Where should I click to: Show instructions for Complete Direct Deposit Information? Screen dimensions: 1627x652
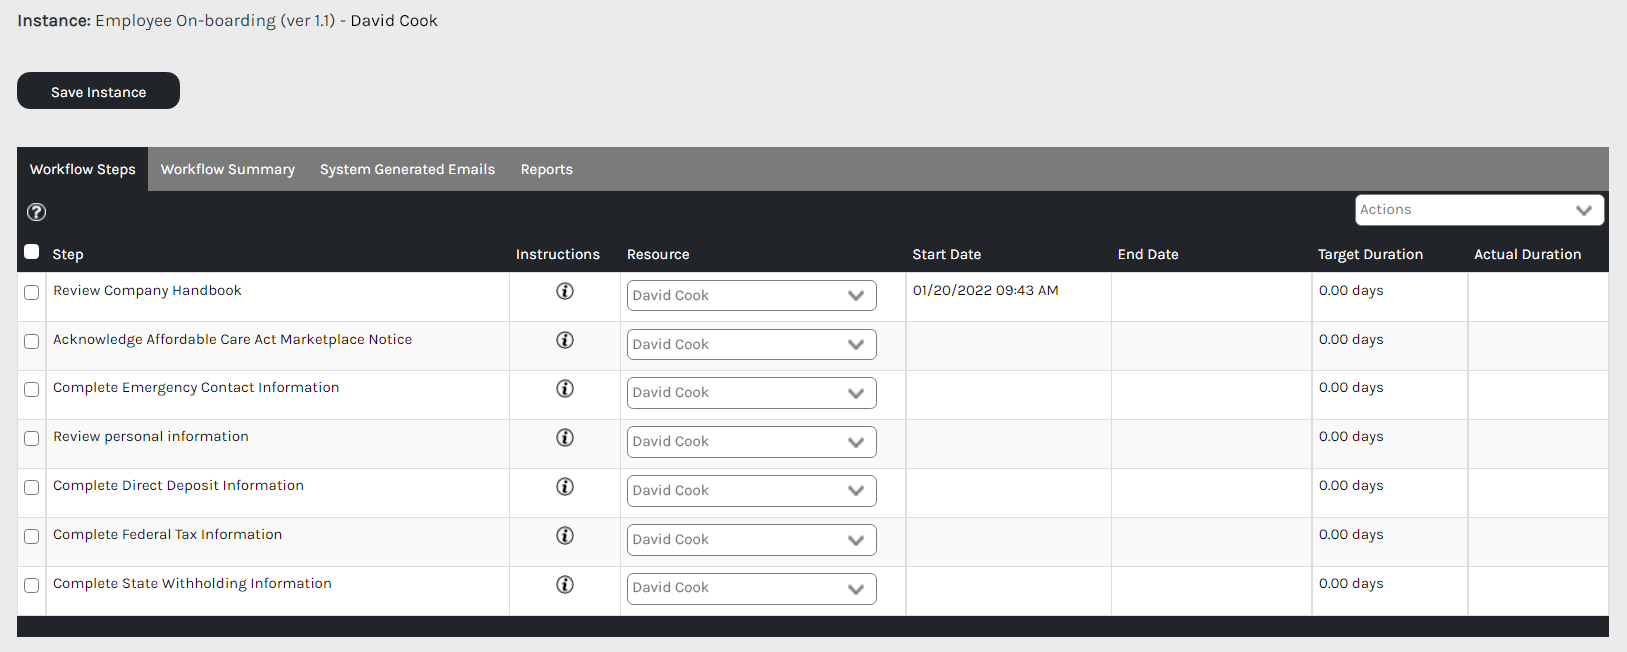pos(565,486)
